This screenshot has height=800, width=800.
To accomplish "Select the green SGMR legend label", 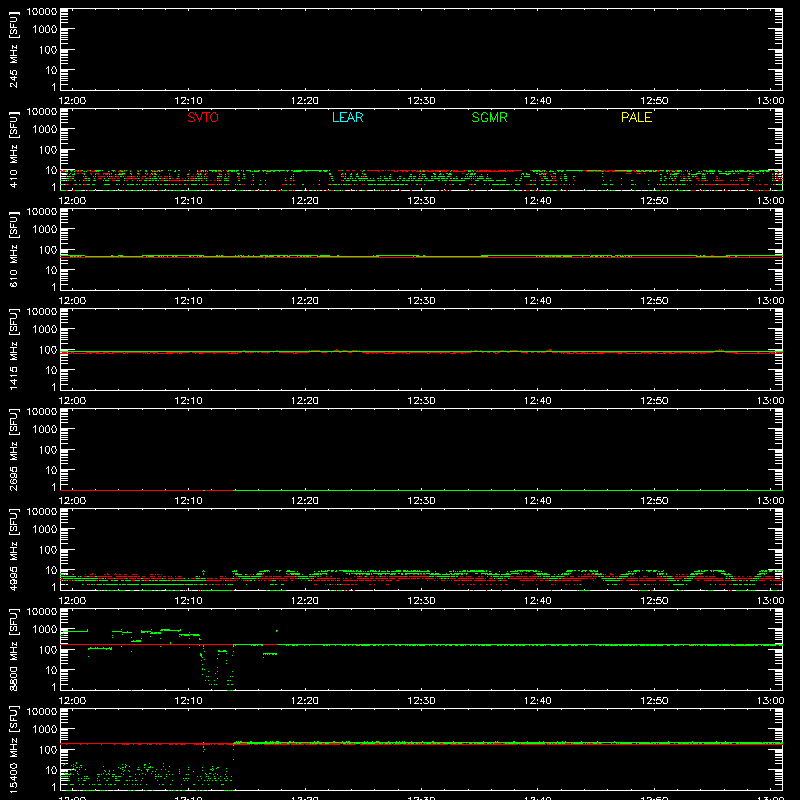I will point(489,117).
